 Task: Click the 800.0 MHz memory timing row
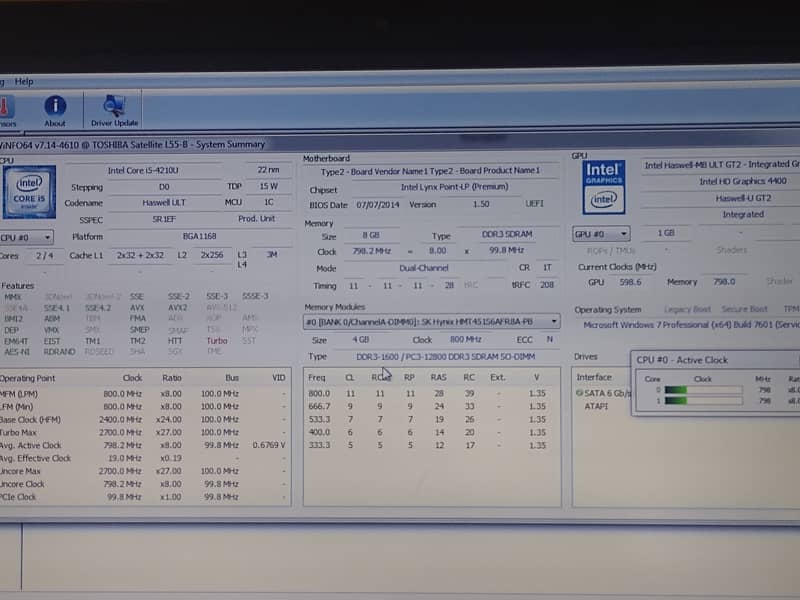pyautogui.click(x=427, y=394)
